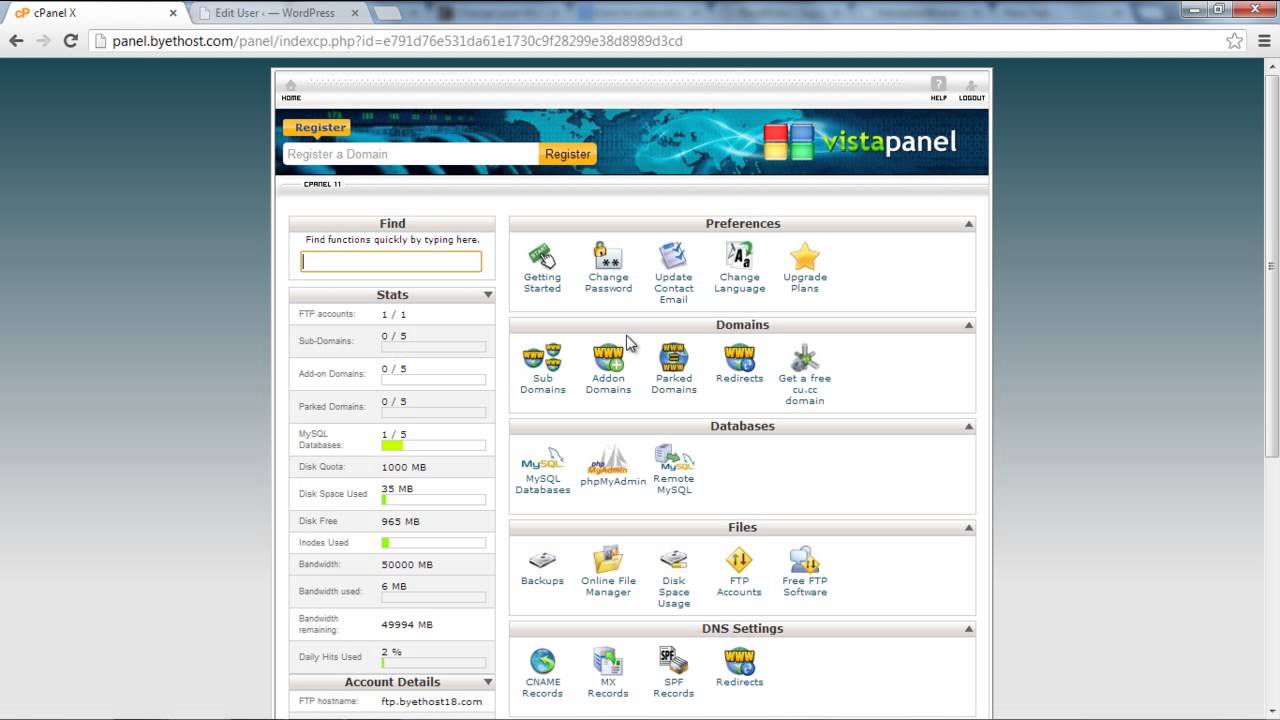Click the '965 MB' disk free value
1280x720 pixels.
401,522
